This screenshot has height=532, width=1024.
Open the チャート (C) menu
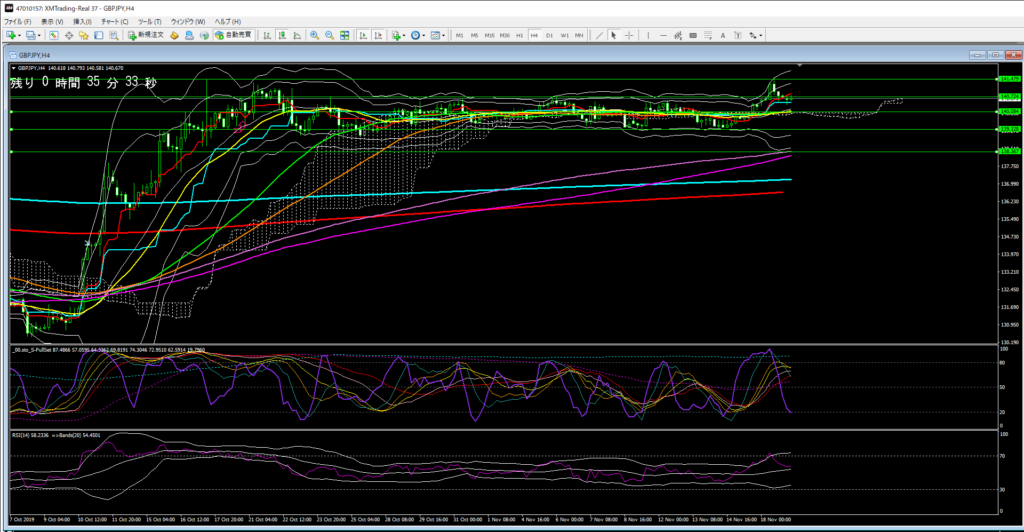pos(114,22)
